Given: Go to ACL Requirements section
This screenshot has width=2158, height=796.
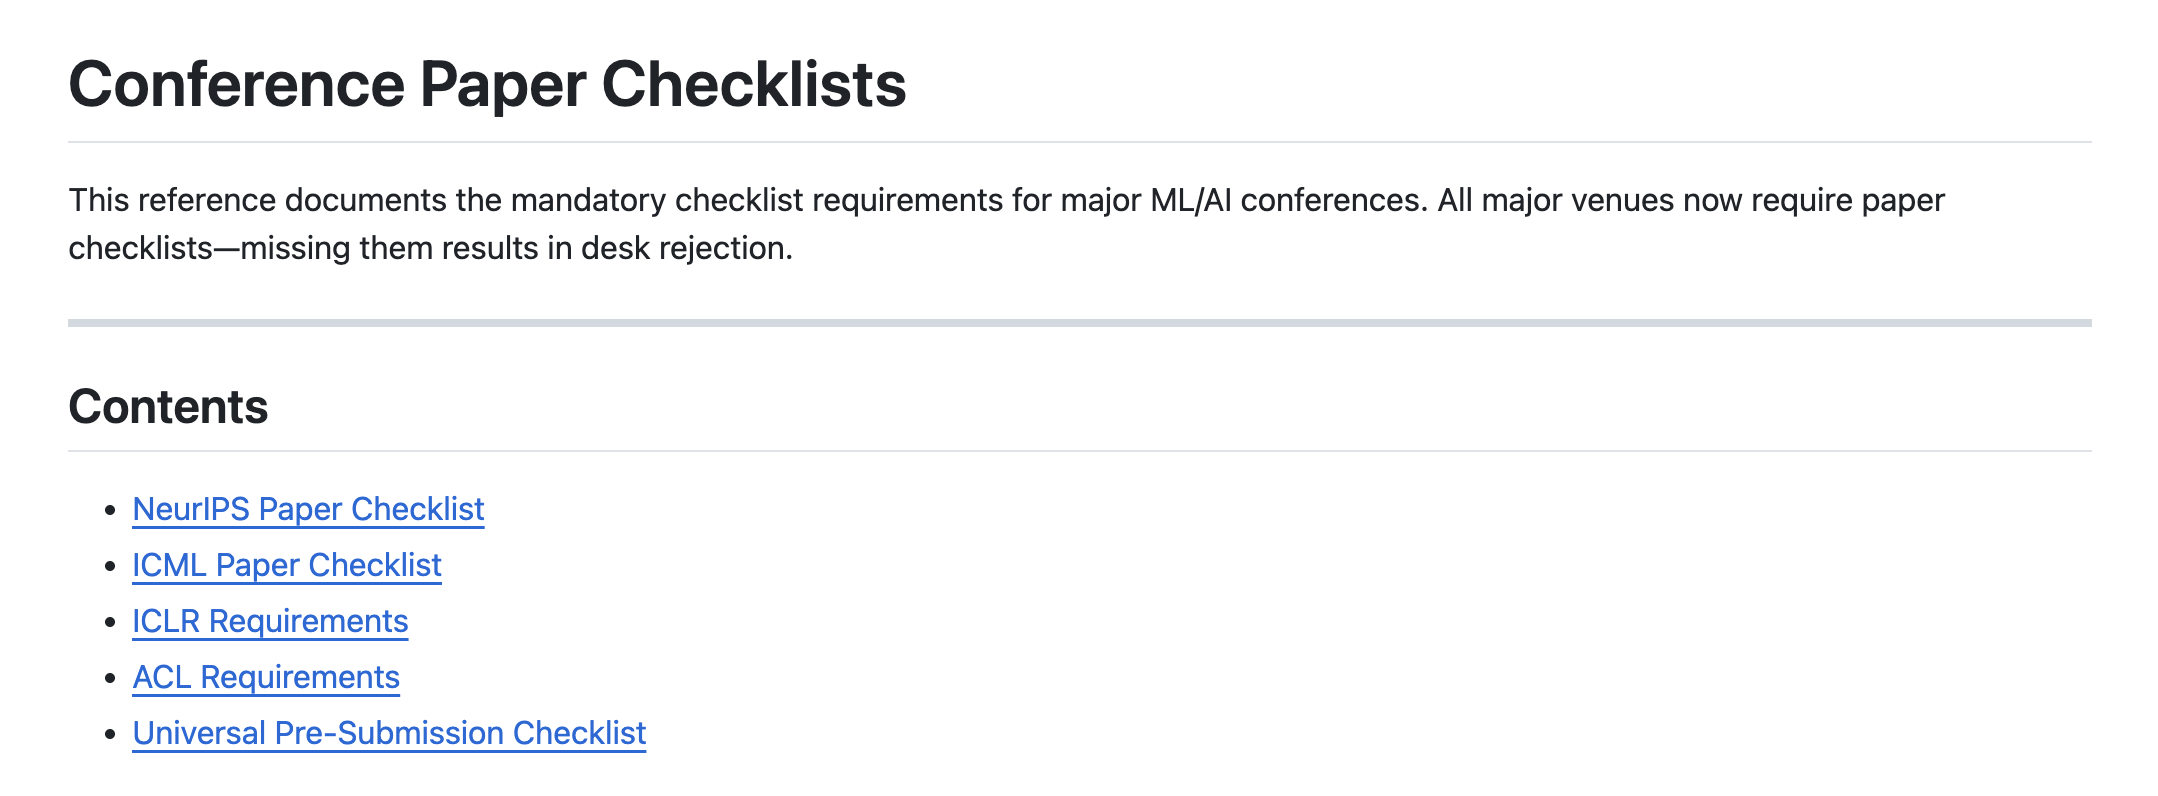Looking at the screenshot, I should click(x=266, y=677).
